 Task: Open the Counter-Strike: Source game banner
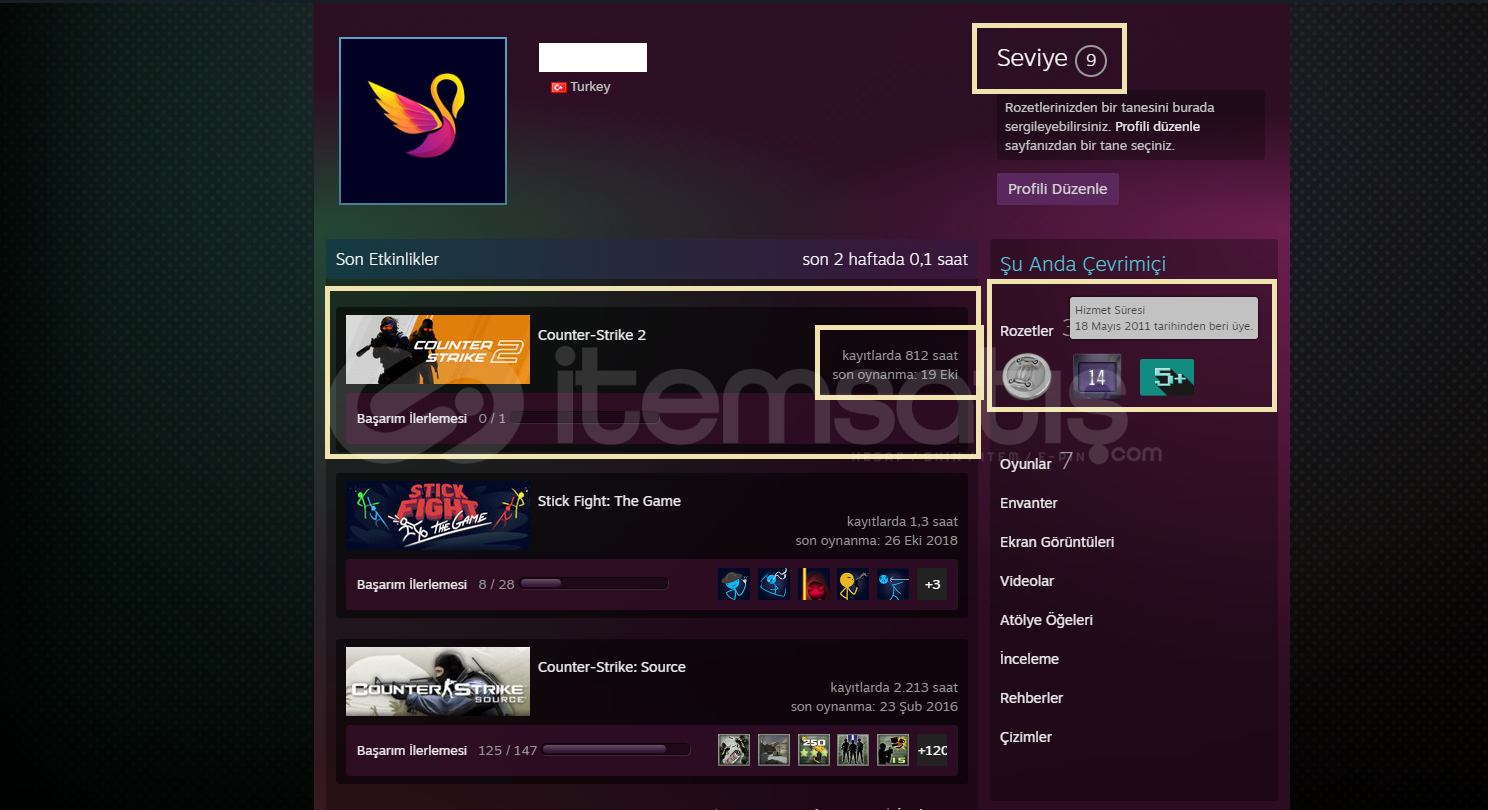coord(438,681)
